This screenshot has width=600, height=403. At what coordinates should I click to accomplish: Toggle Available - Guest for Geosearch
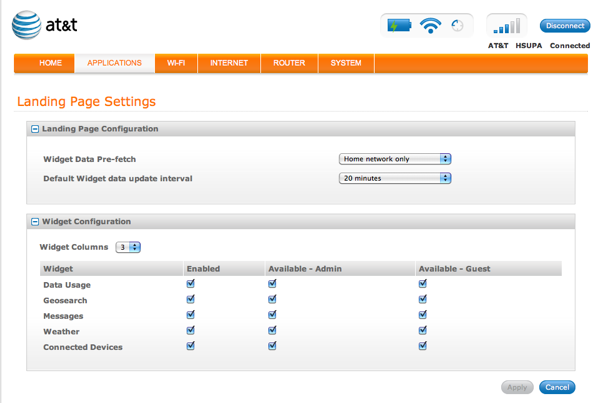[422, 299]
